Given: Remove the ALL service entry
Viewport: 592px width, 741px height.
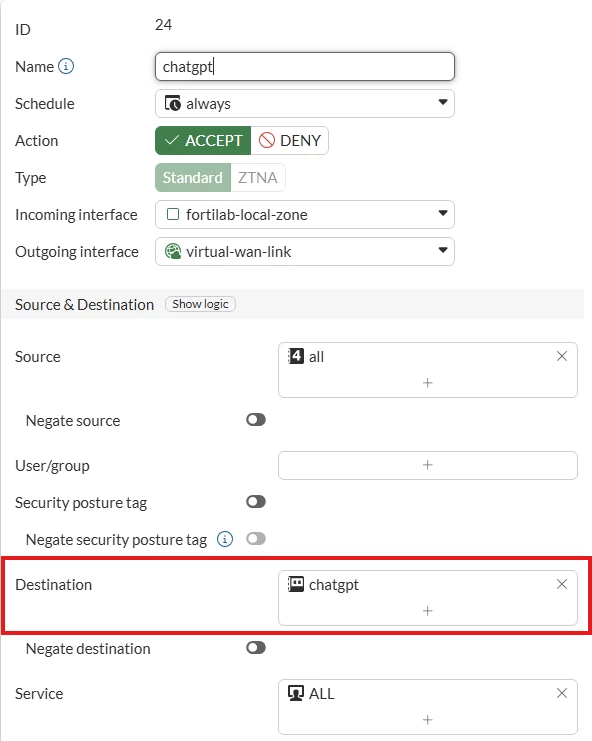Looking at the screenshot, I should pyautogui.click(x=562, y=693).
